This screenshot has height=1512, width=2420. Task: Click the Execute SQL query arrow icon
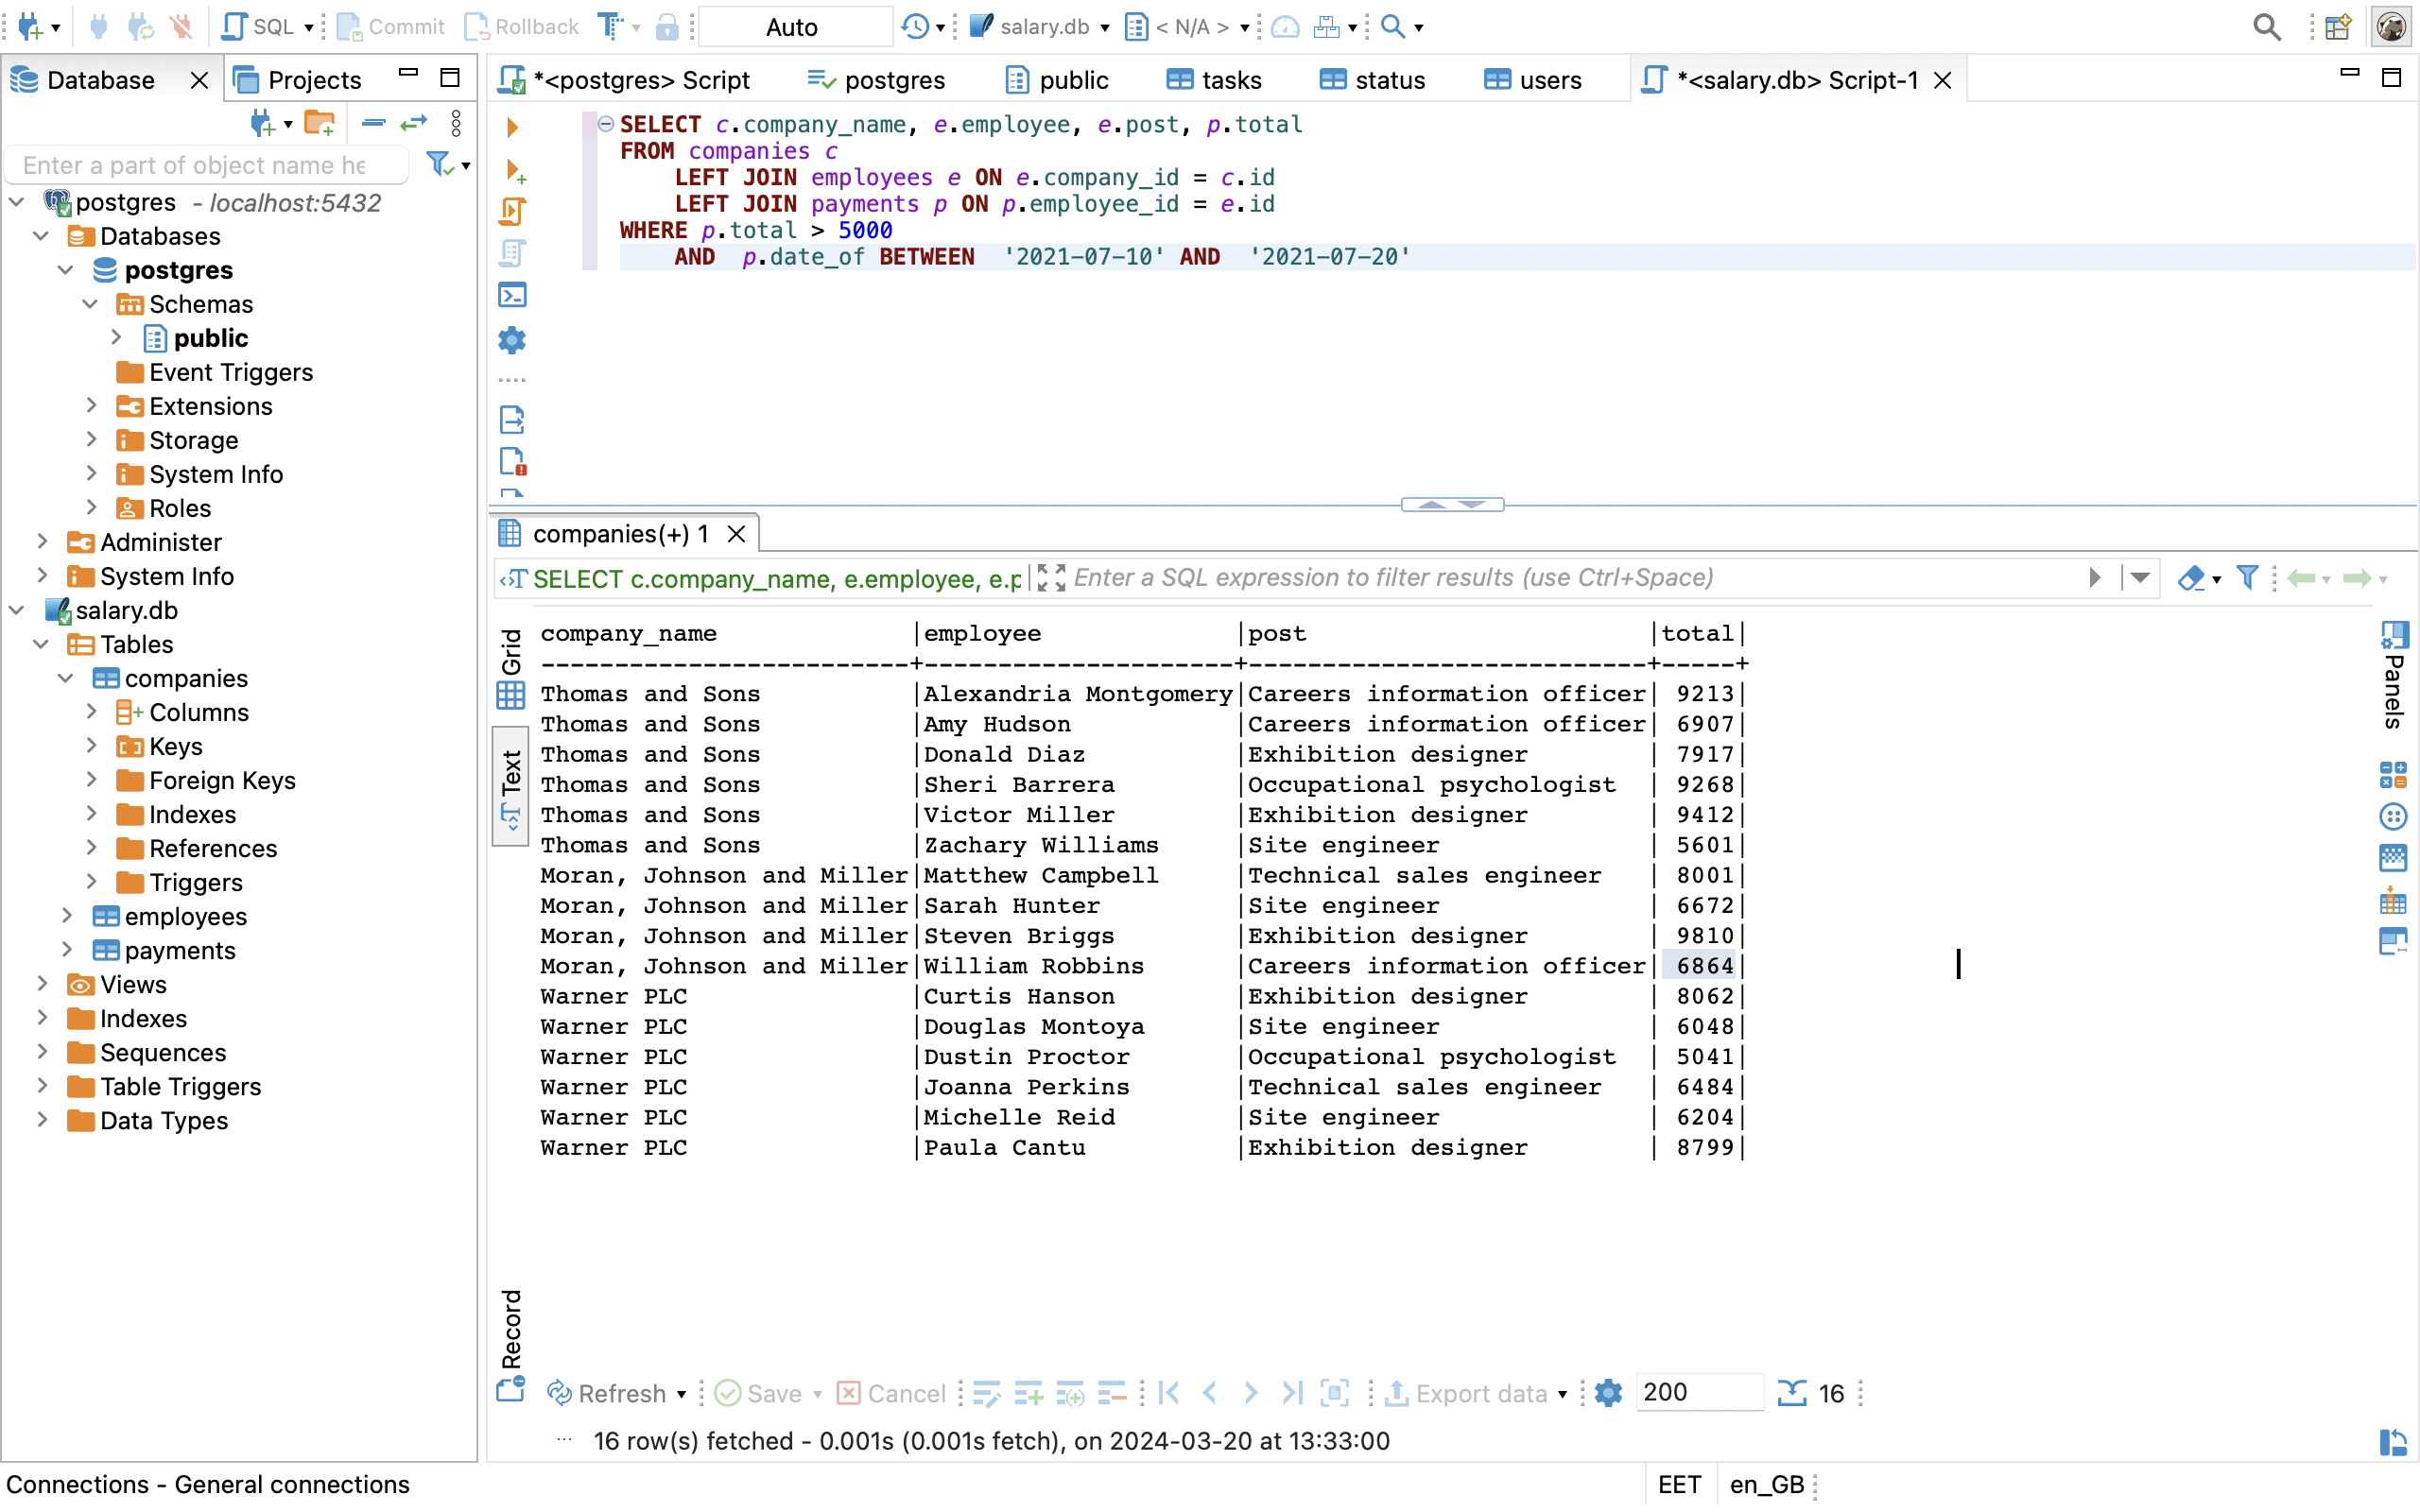pos(512,127)
